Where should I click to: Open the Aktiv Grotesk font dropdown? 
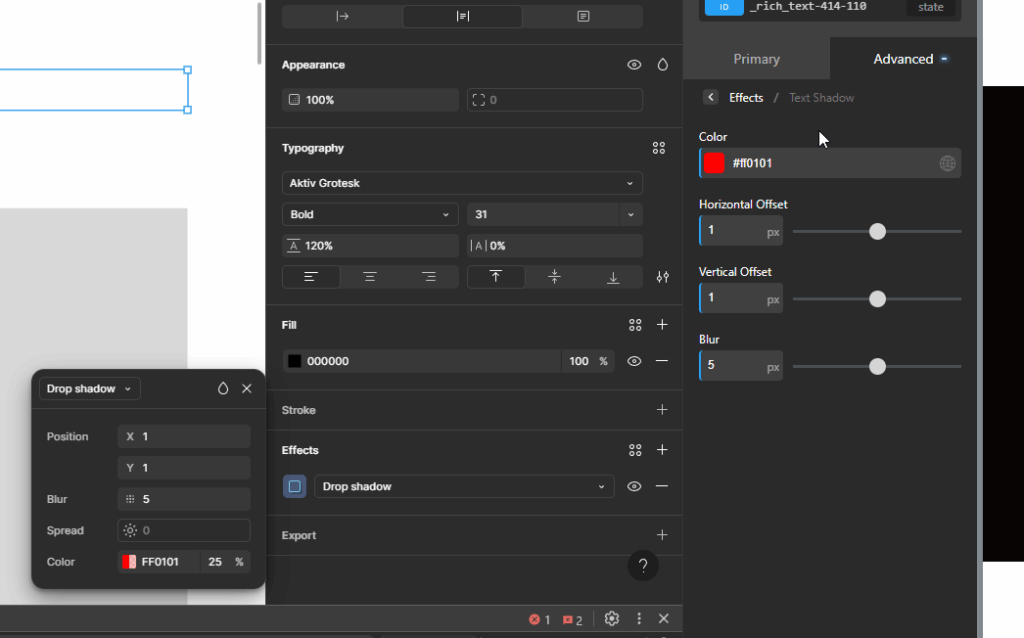pos(462,184)
